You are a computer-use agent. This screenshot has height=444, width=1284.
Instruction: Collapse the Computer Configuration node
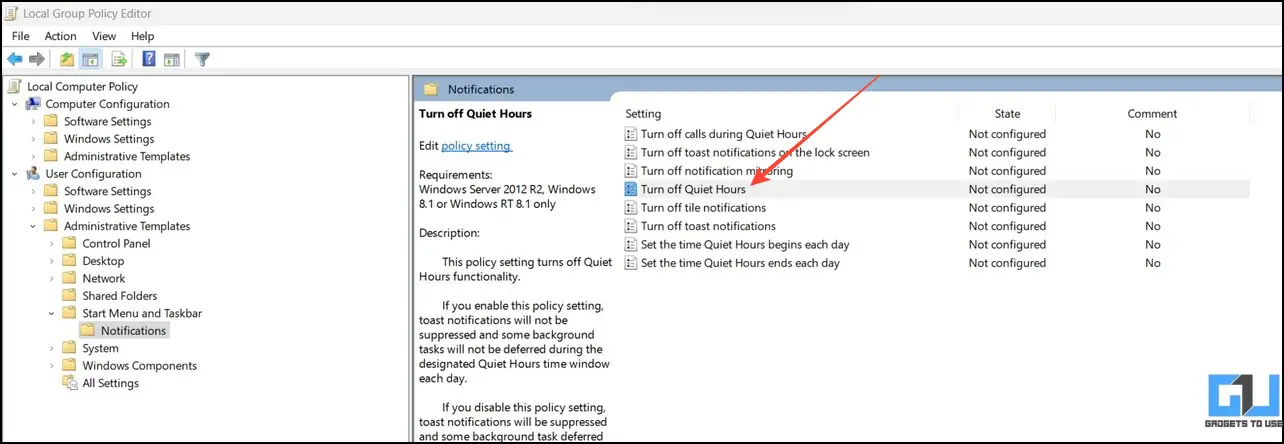coord(14,104)
